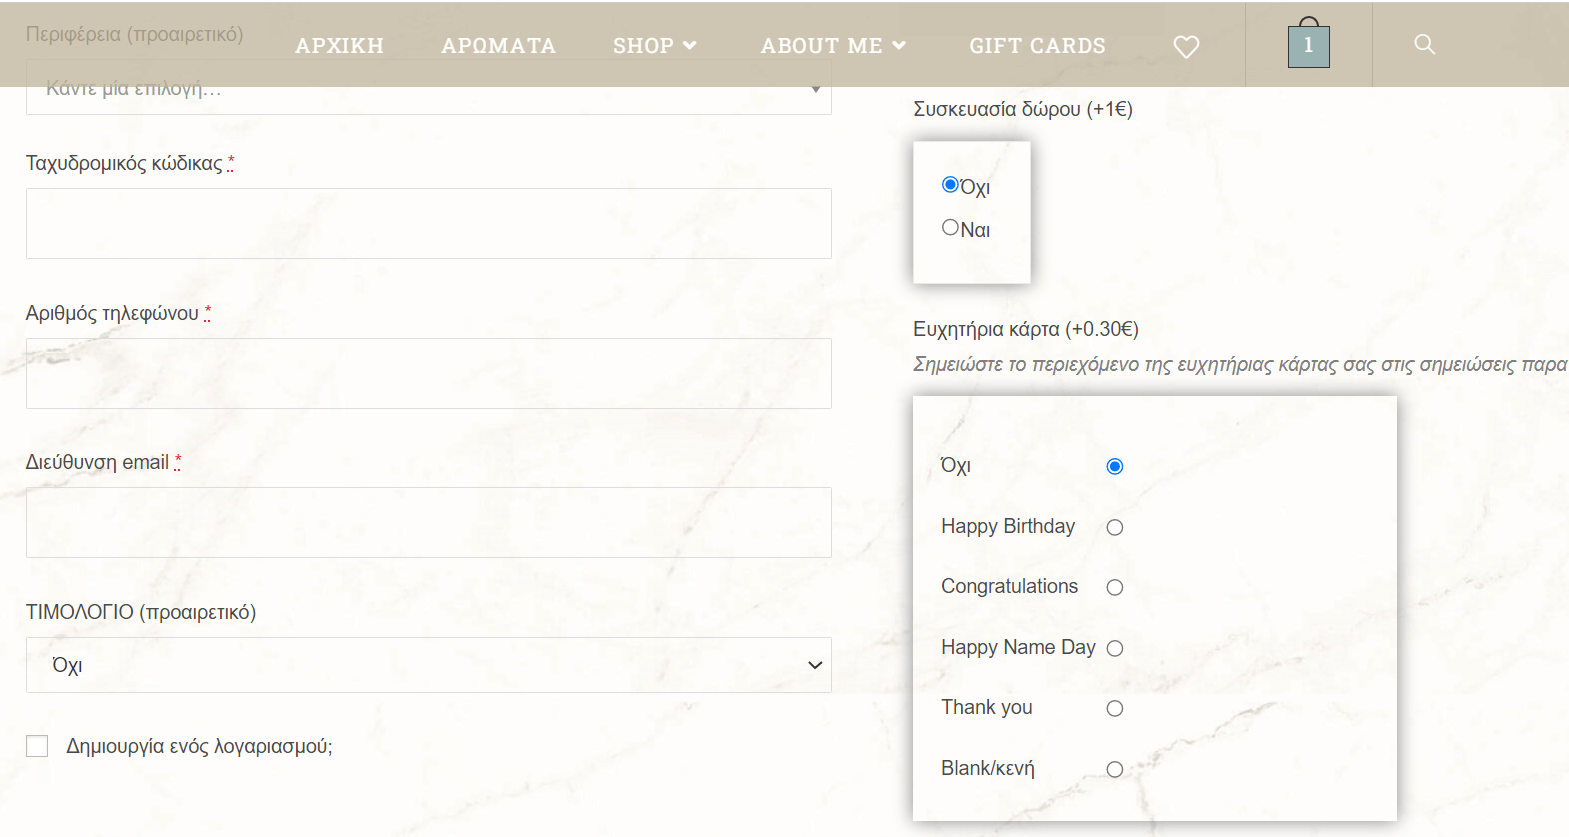Viewport: 1569px width, 837px height.
Task: Open the ΑΡΩΜΑΤΑ menu item
Action: [498, 46]
